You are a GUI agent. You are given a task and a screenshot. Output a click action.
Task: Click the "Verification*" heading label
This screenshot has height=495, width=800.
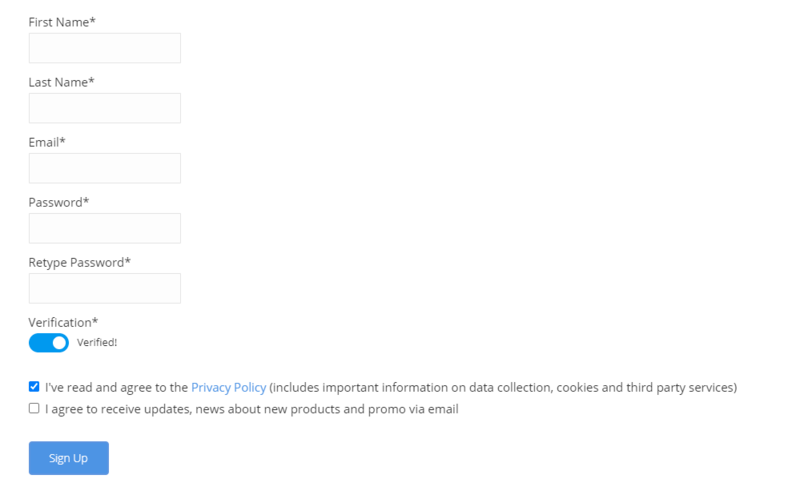pyautogui.click(x=63, y=322)
